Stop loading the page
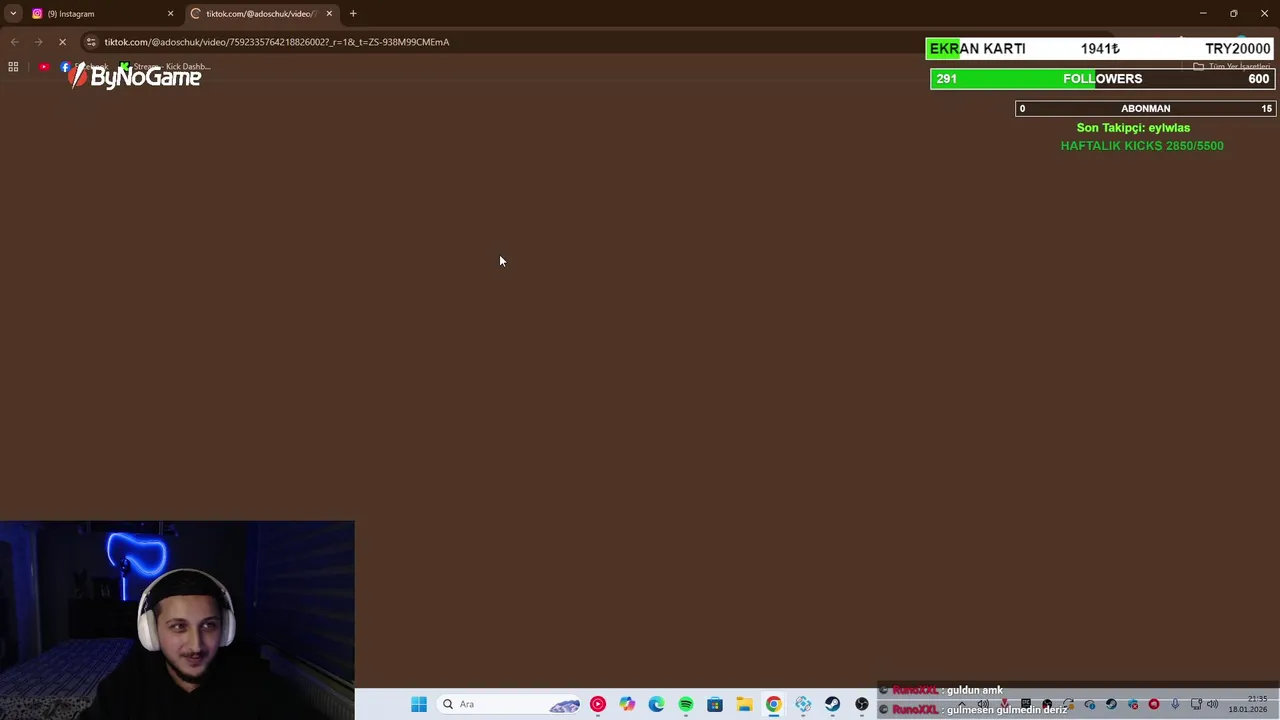Screen dimensions: 1280x720 click(62, 42)
